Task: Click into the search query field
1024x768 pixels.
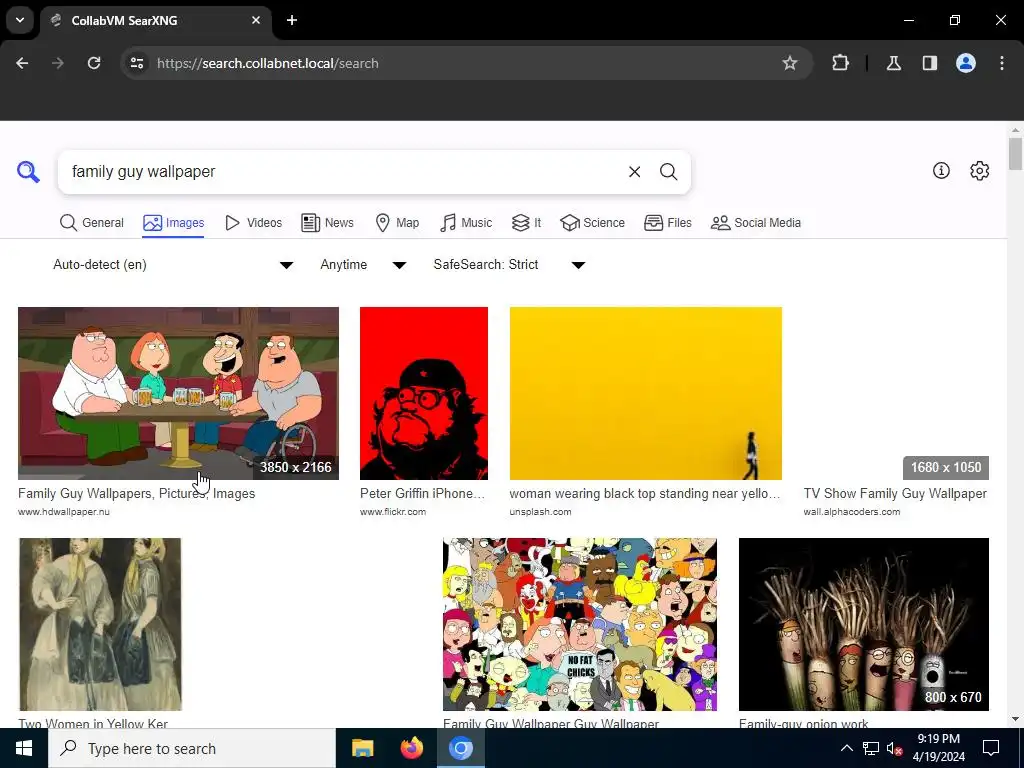Action: (343, 172)
